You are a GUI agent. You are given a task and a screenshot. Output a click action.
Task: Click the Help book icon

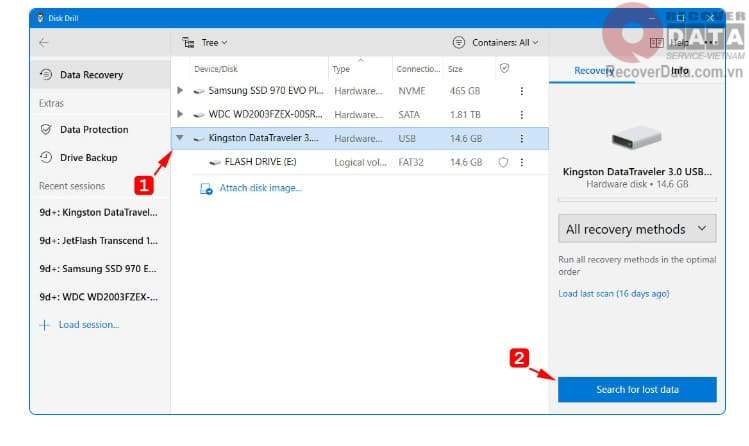point(656,42)
